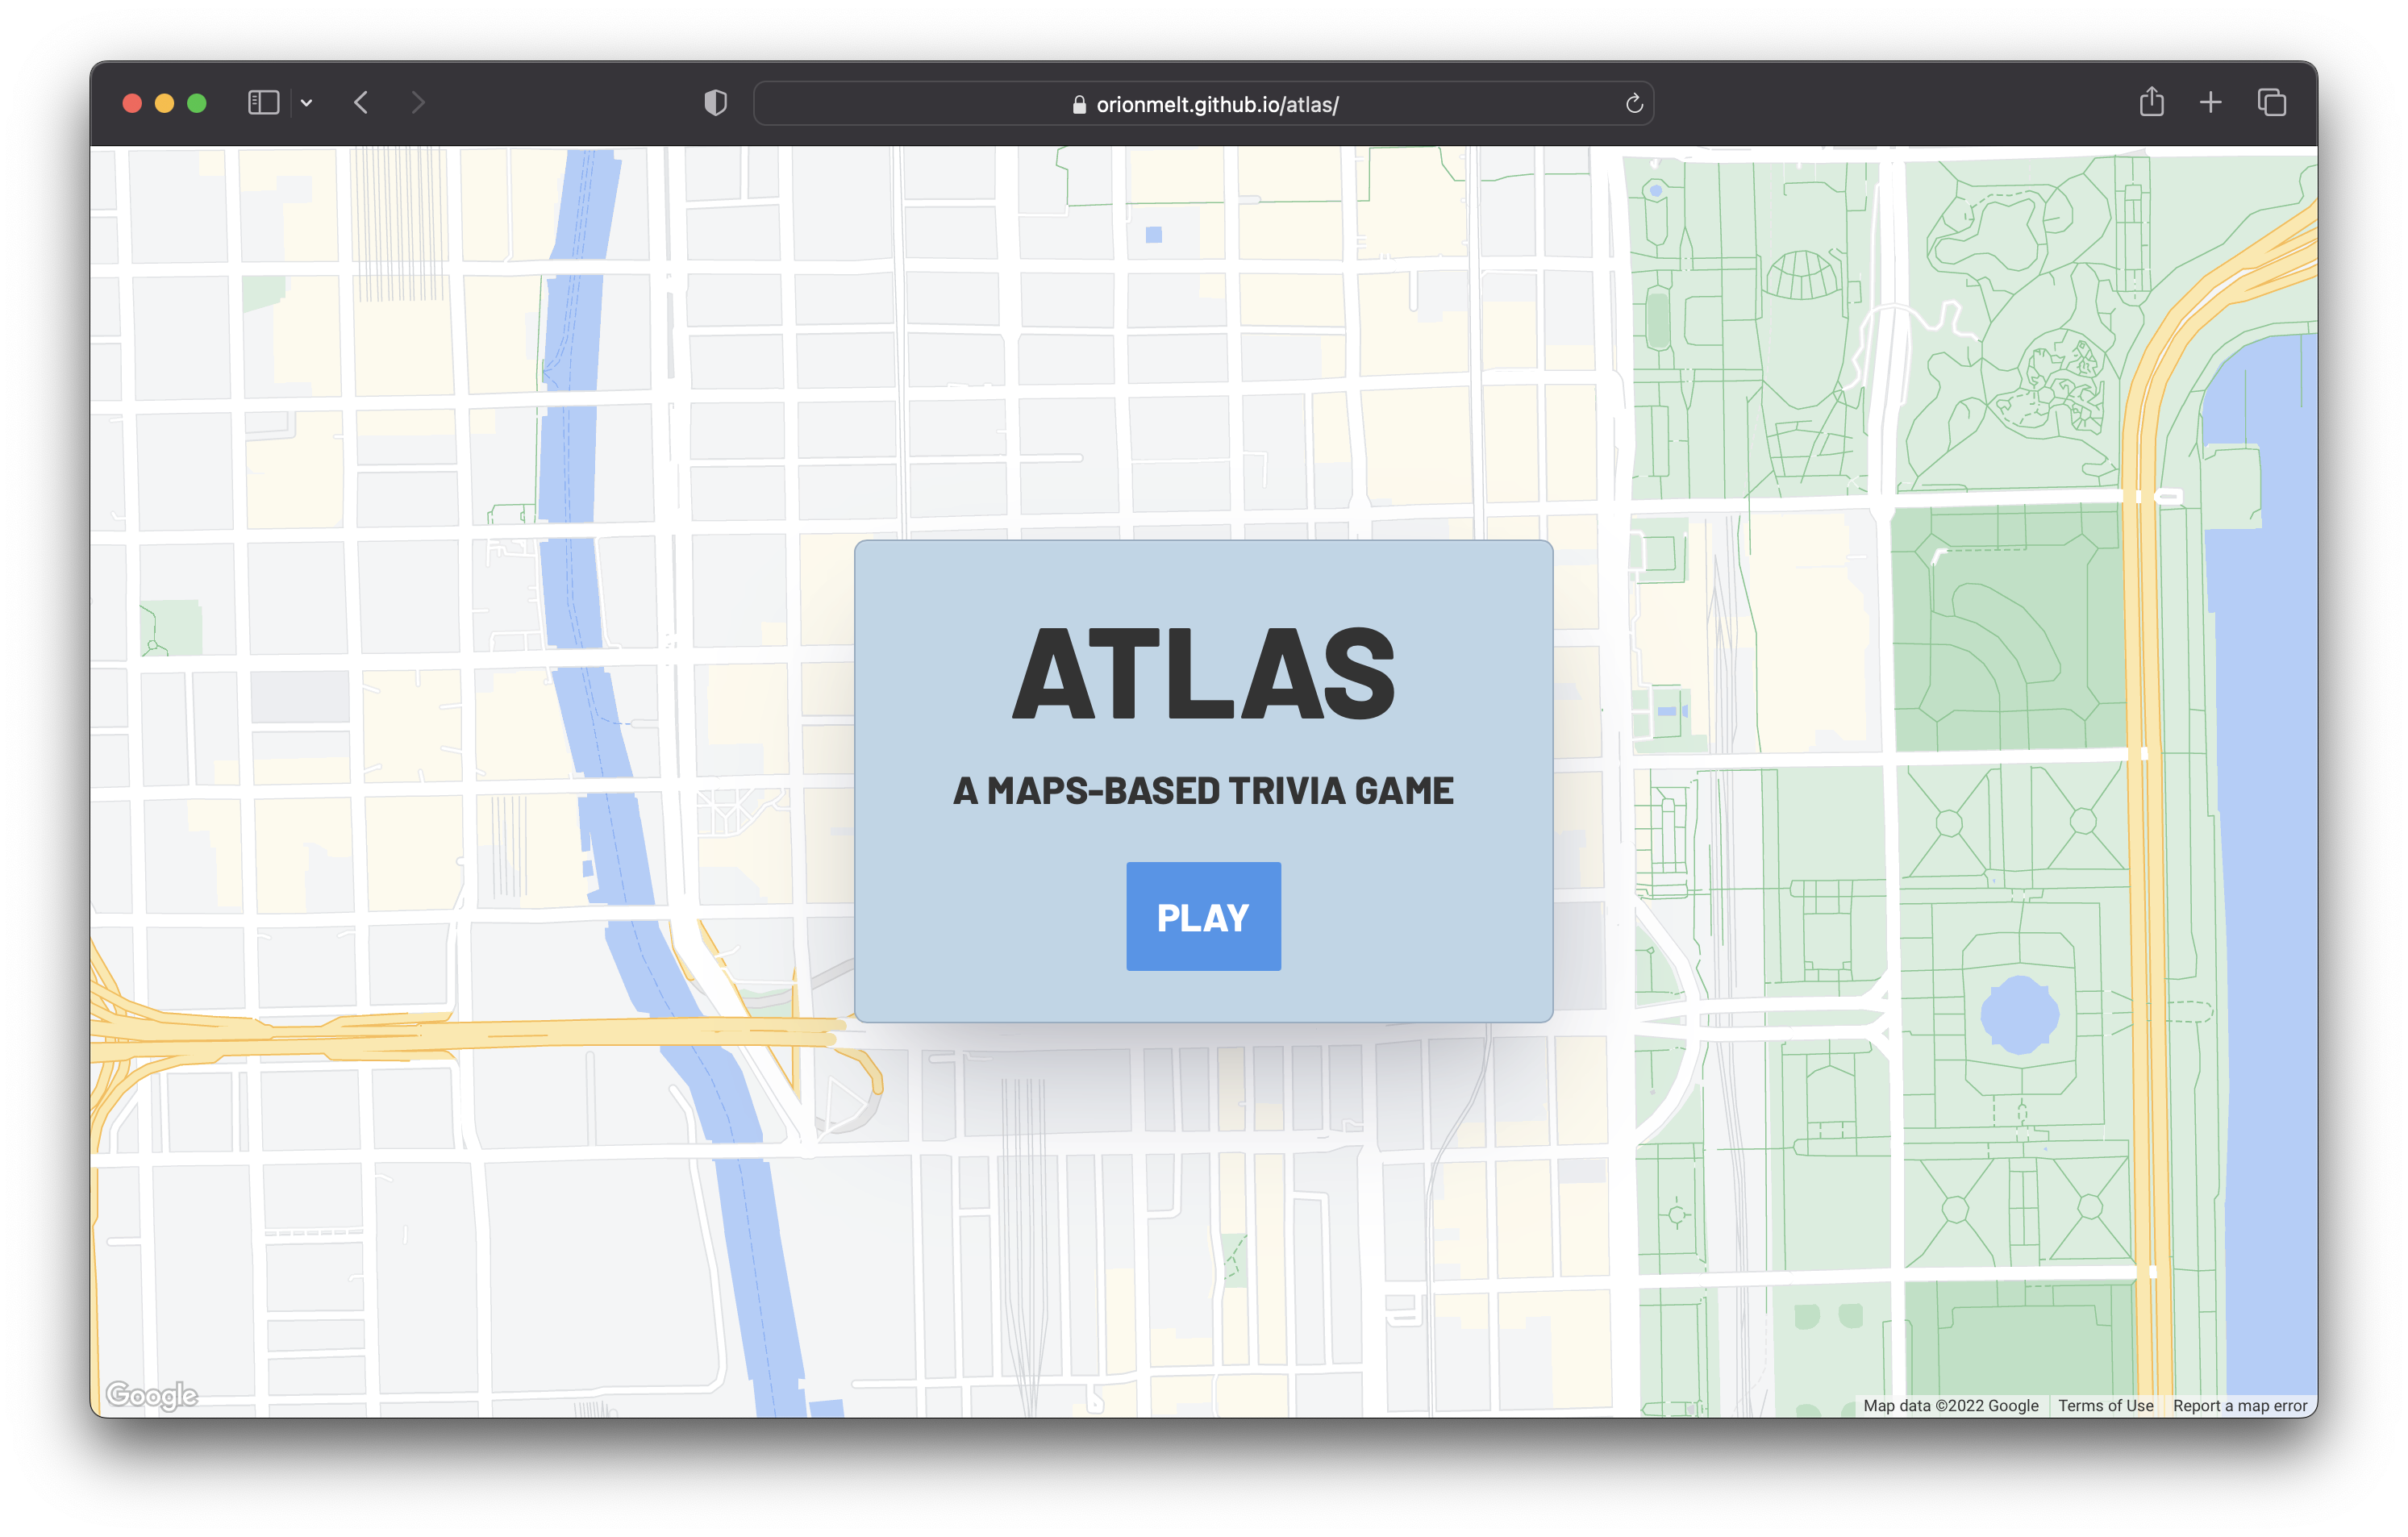Open a new tab with plus icon

[x=2210, y=102]
